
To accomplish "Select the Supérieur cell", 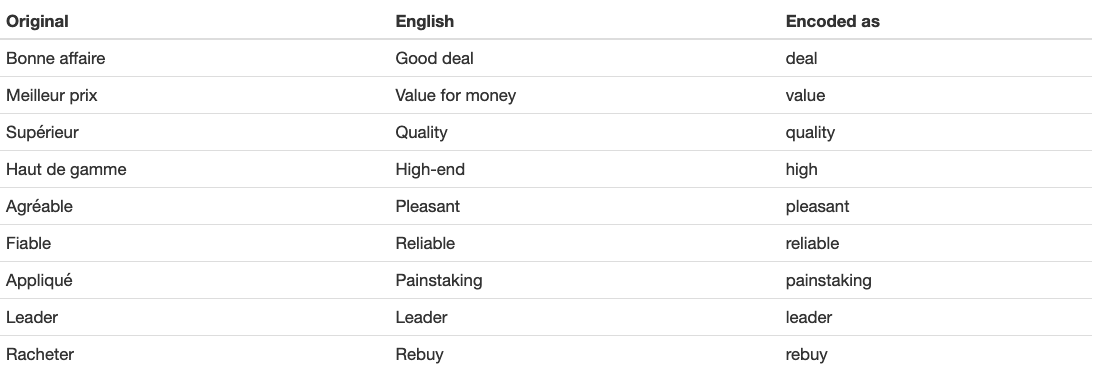I will (42, 132).
